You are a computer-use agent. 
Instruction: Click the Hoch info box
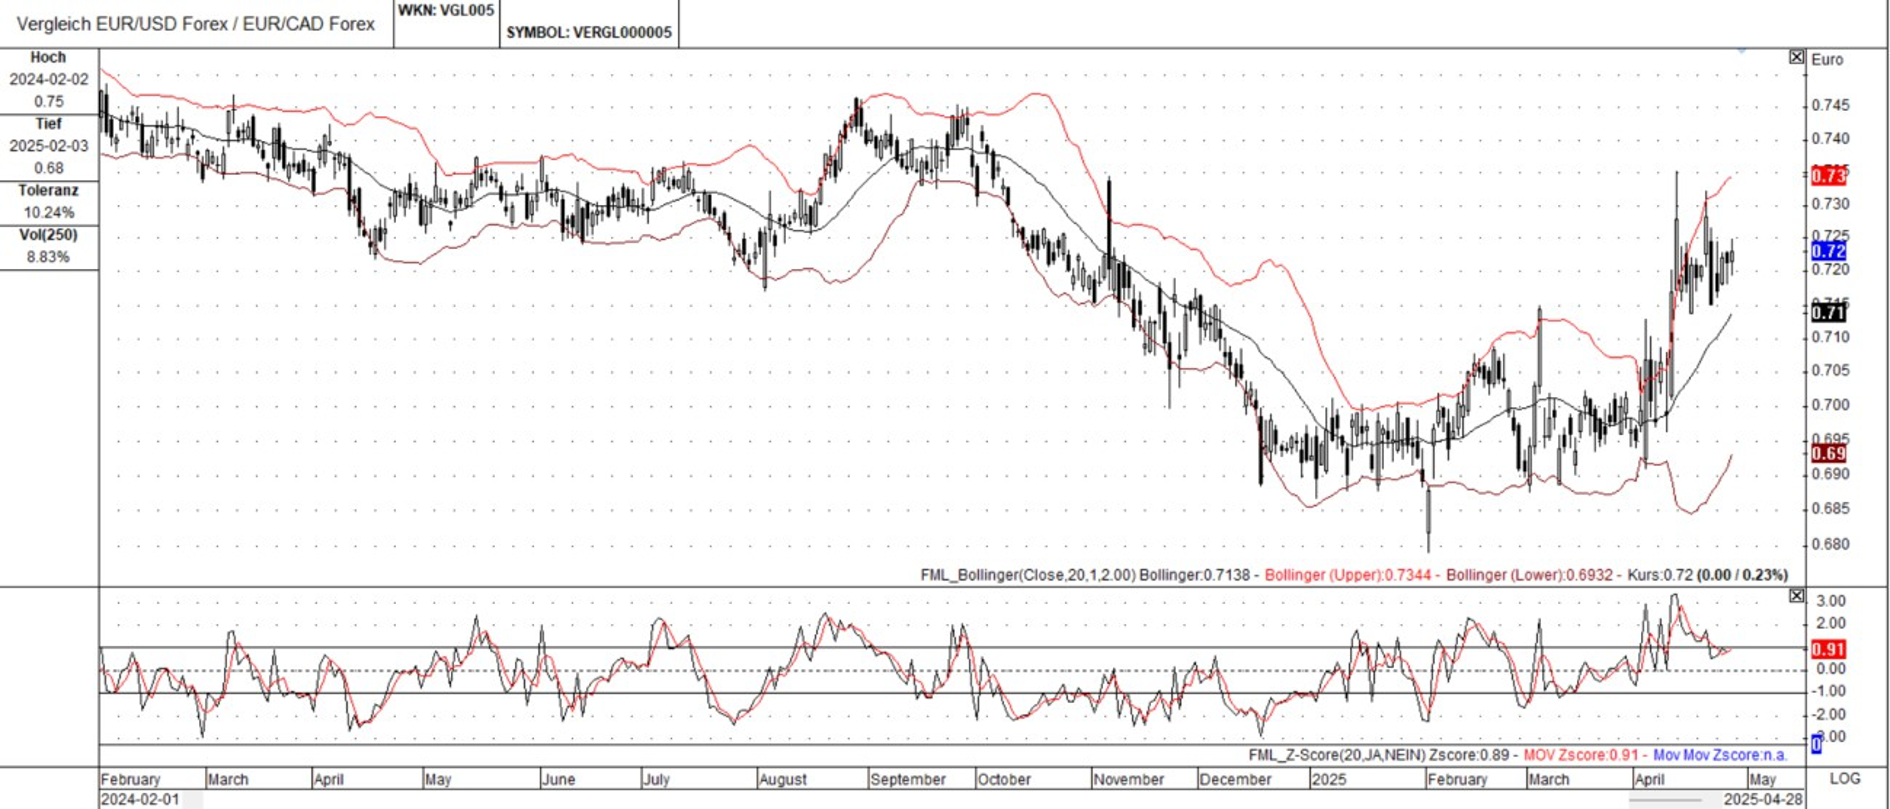(48, 80)
